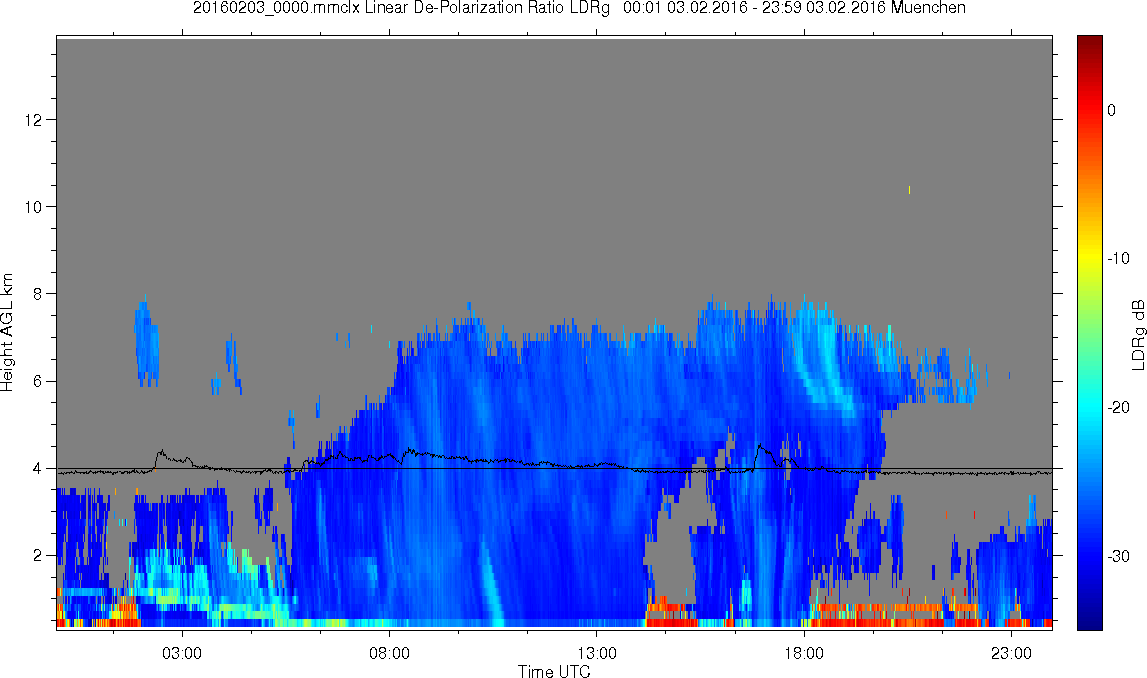This screenshot has height=678, width=1147.
Task: Click the colorbar value label -30
Action: coord(1118,557)
